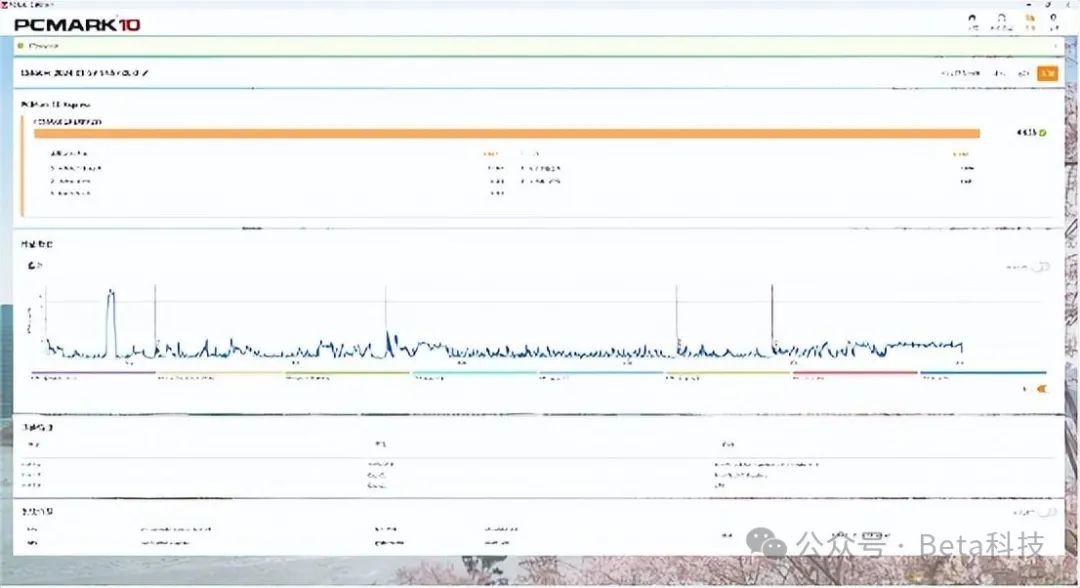Toggle the orange switch below the chart legend

[x=1041, y=389]
